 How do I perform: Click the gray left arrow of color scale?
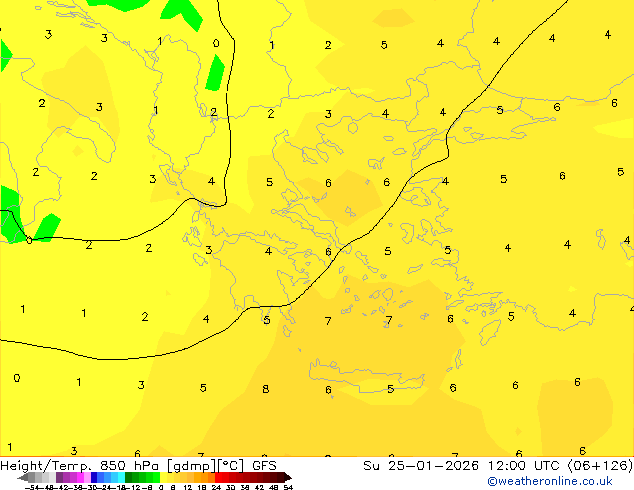(x=22, y=477)
